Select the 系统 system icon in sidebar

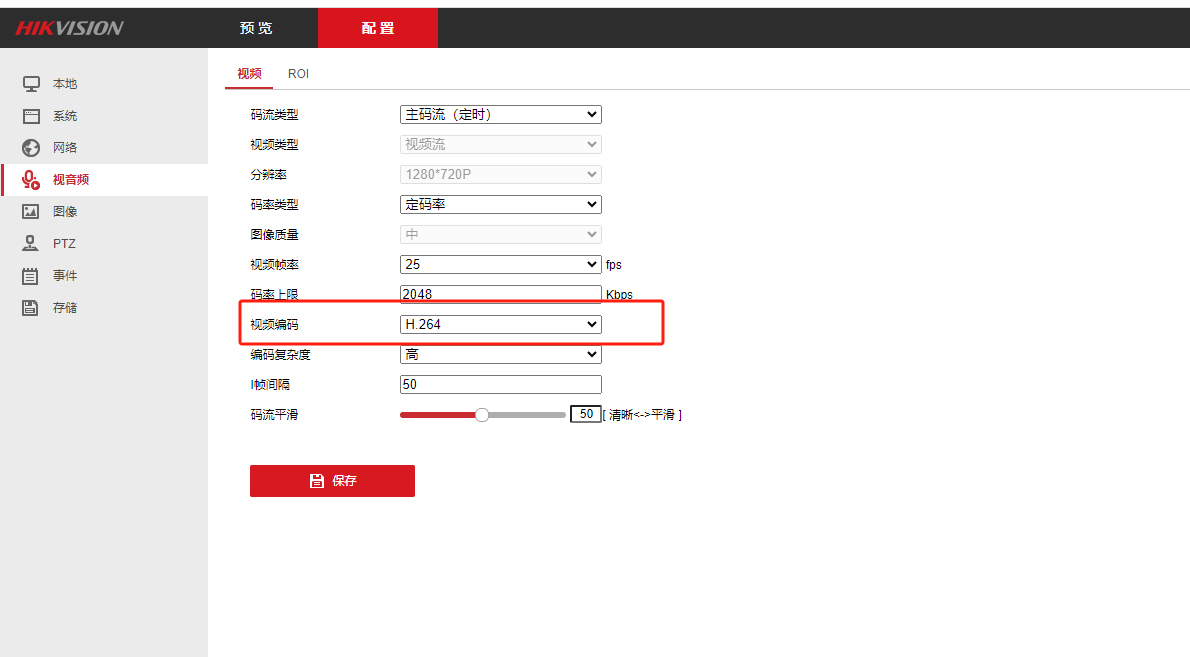coord(31,116)
